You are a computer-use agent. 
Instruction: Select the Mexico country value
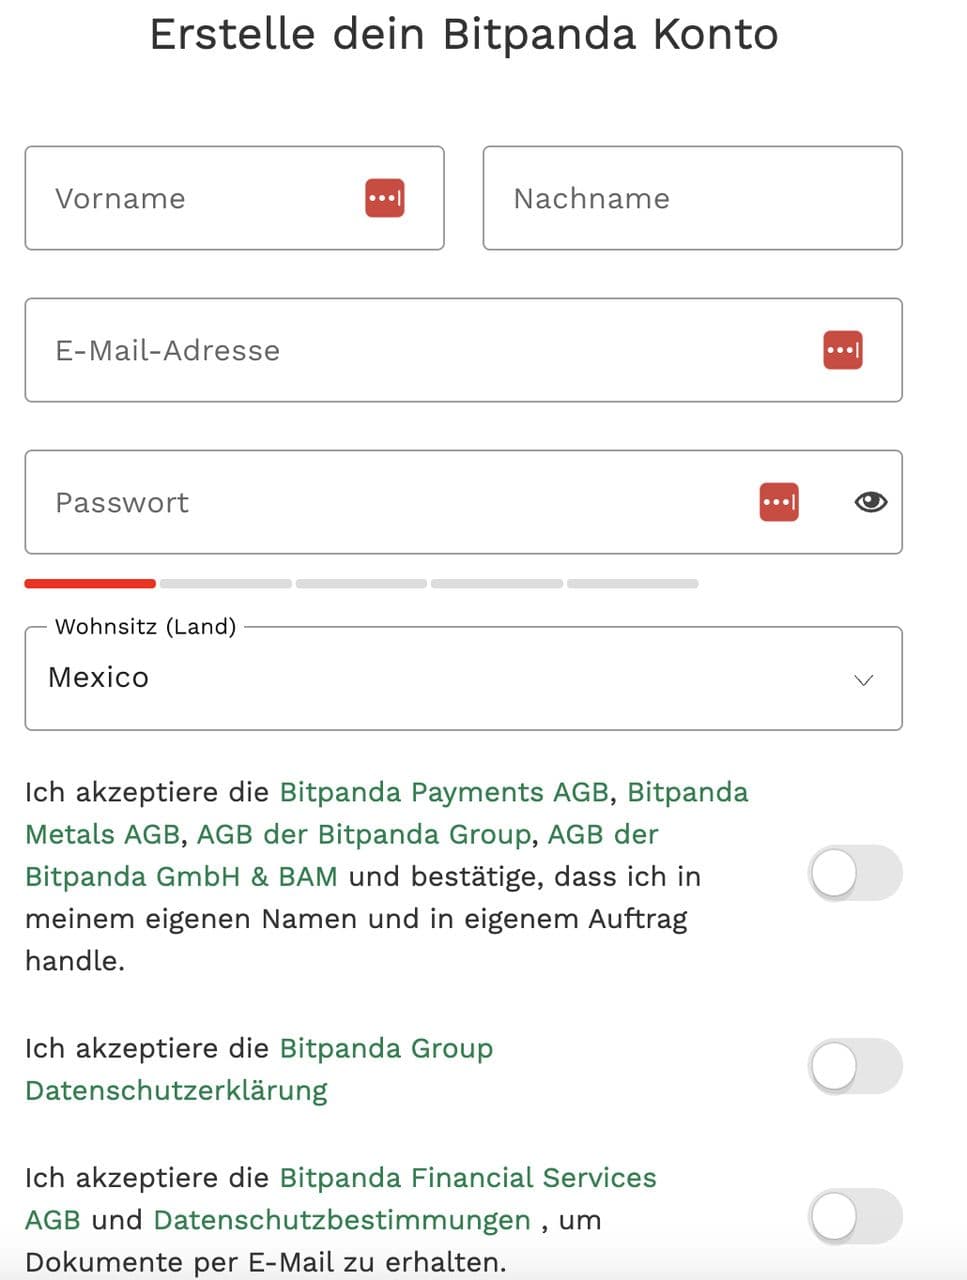coord(99,678)
